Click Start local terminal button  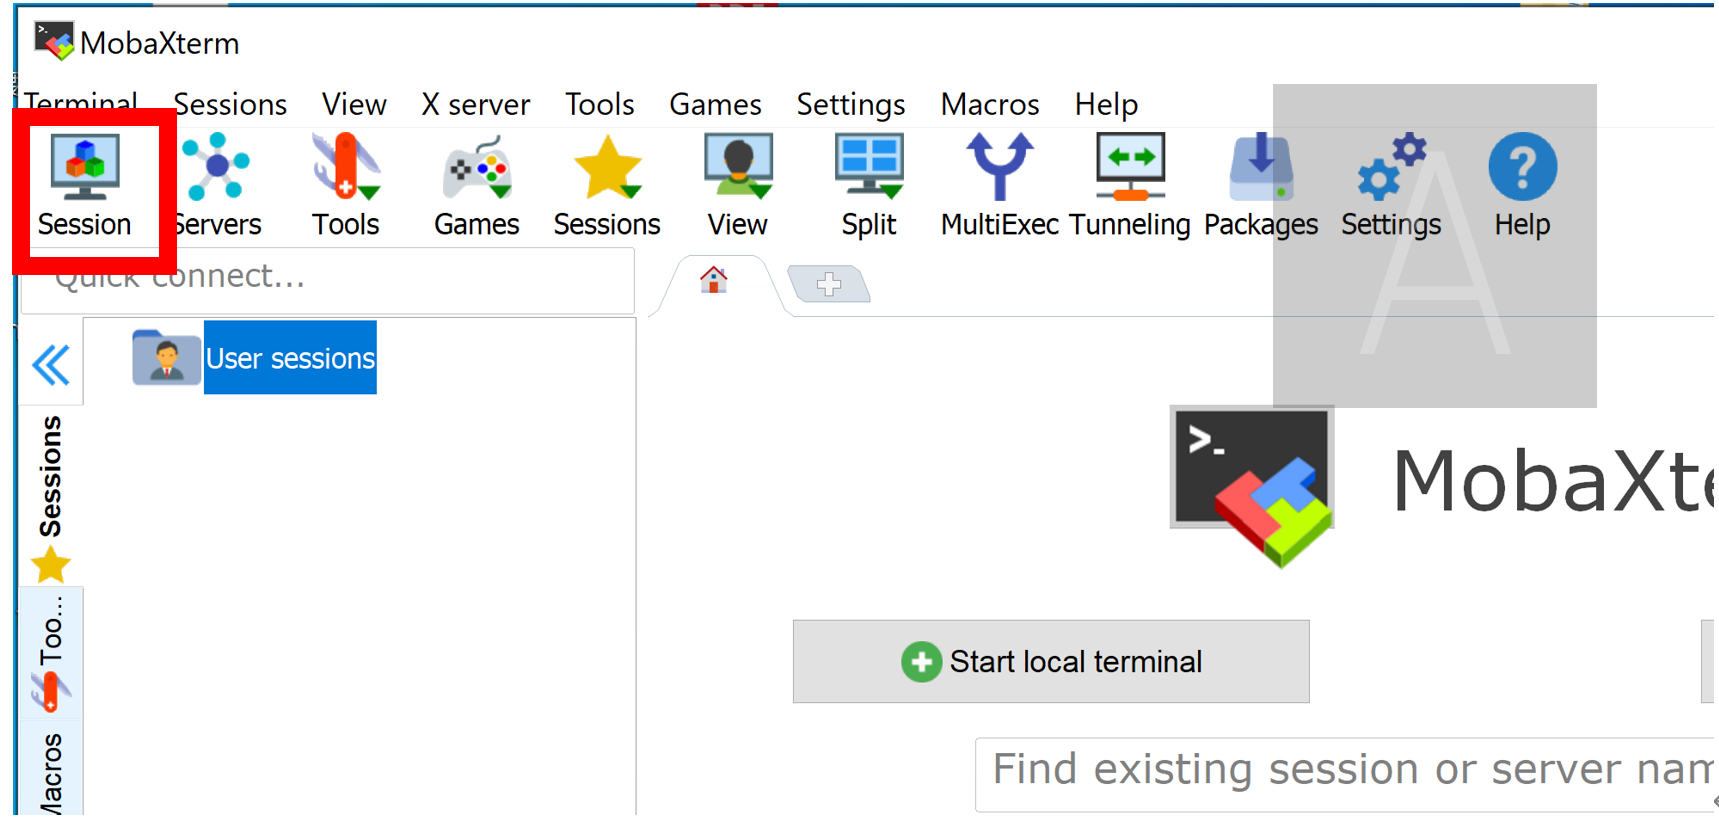(1051, 661)
